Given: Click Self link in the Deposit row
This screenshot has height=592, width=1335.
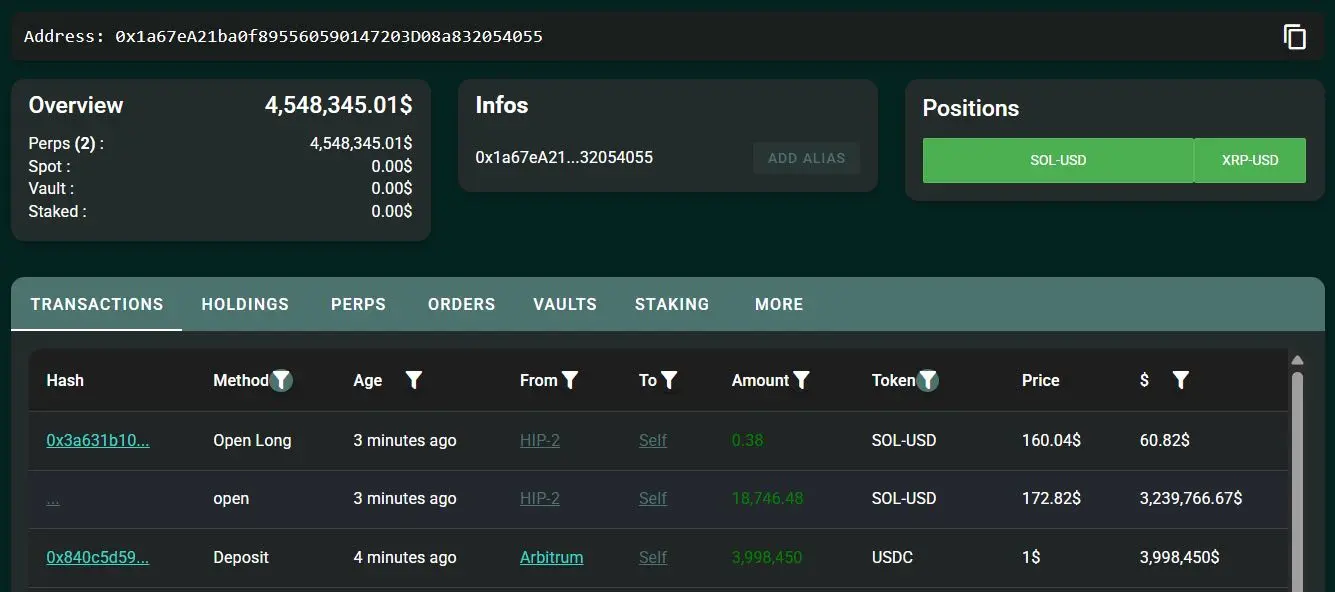Looking at the screenshot, I should (x=653, y=557).
